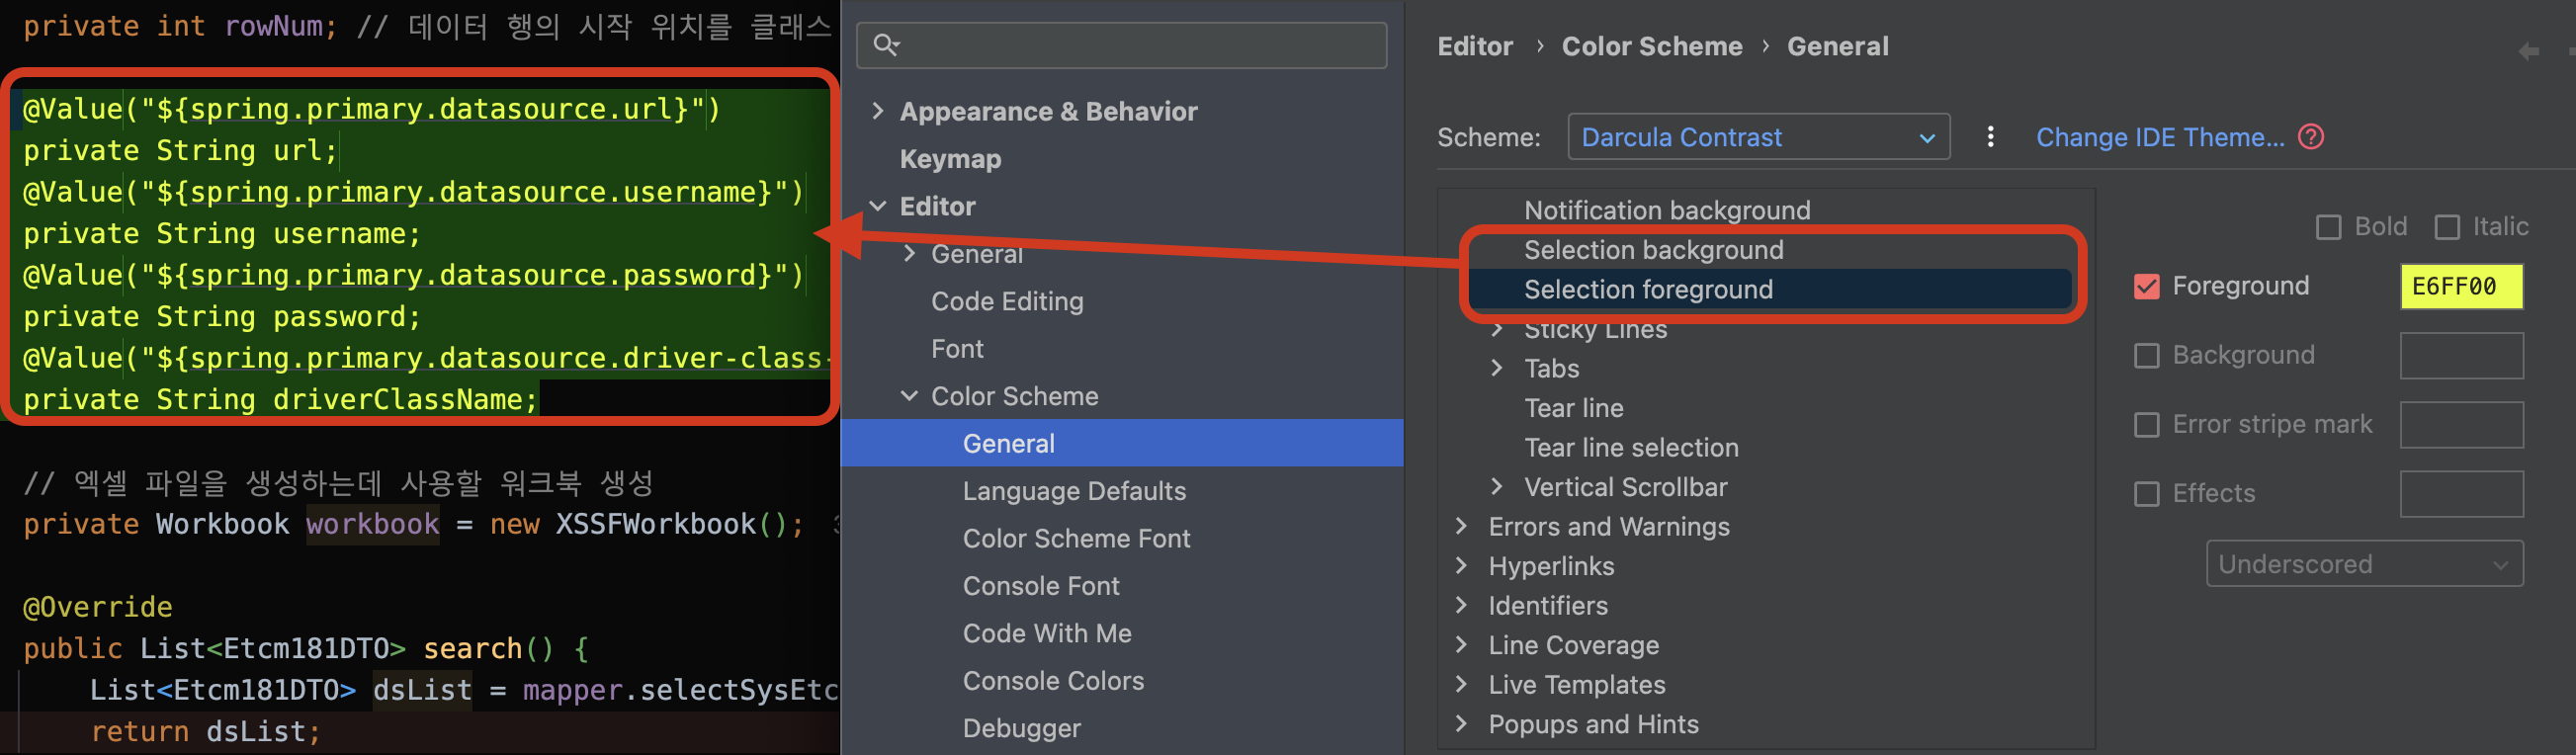Open Language Defaults settings page
The height and width of the screenshot is (755, 2576).
1074,491
